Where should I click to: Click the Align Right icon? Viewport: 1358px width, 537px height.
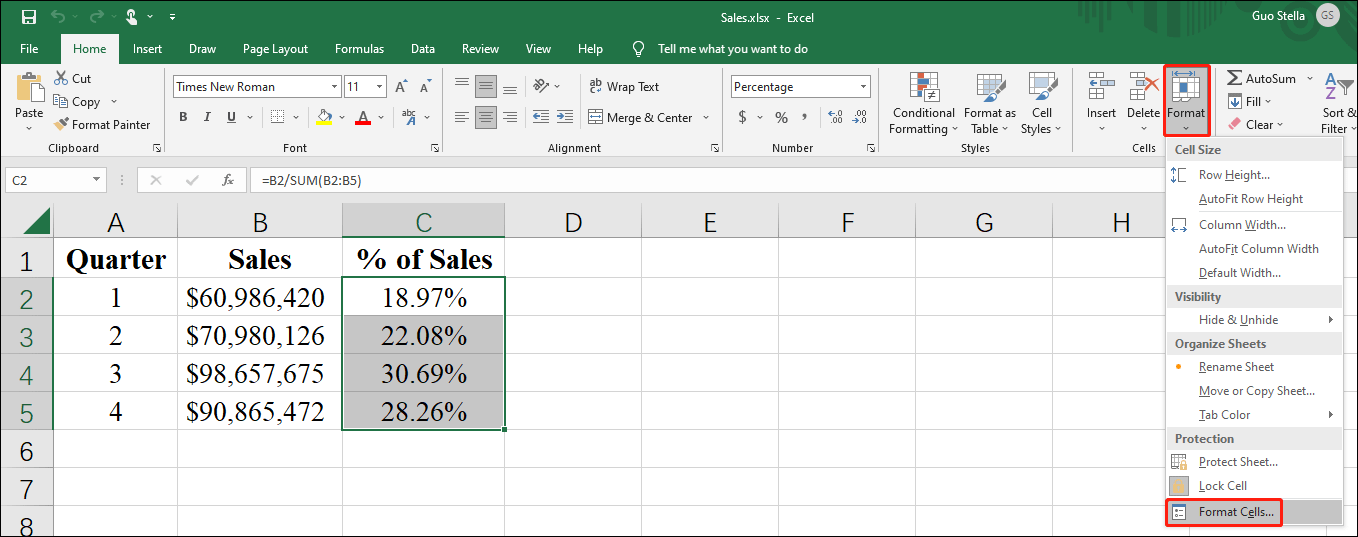coord(510,117)
